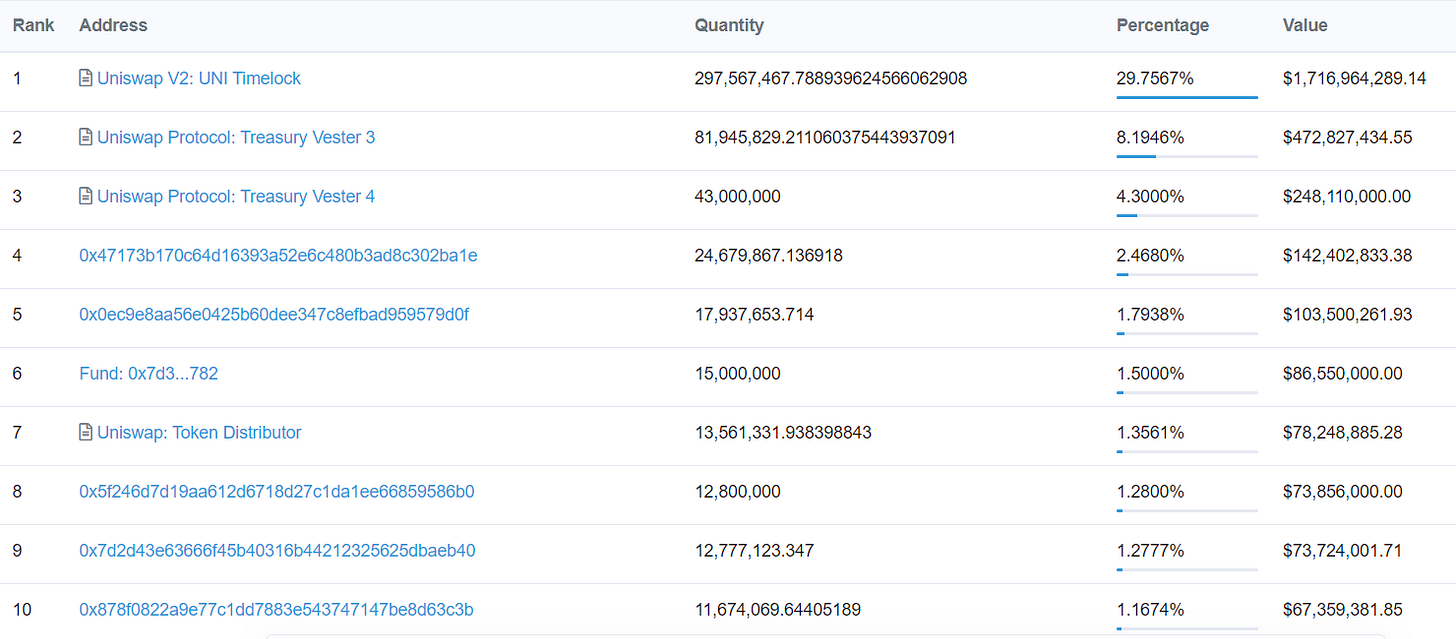Open address 0x0ec9e8aa56e0425b60dee347c8efbad959579d0f
1456x639 pixels.
click(274, 314)
